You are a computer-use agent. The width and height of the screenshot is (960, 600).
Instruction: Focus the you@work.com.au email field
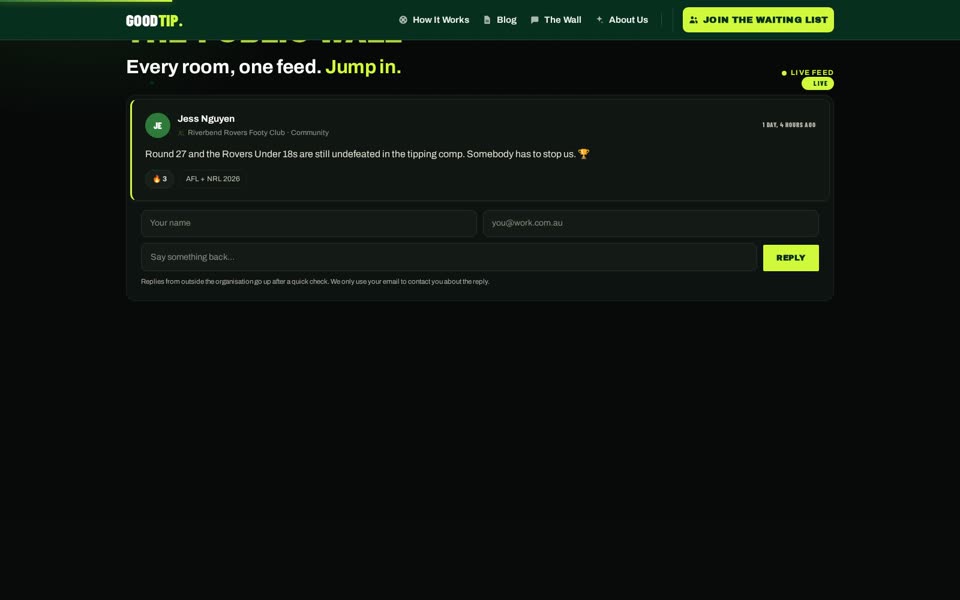(x=651, y=223)
